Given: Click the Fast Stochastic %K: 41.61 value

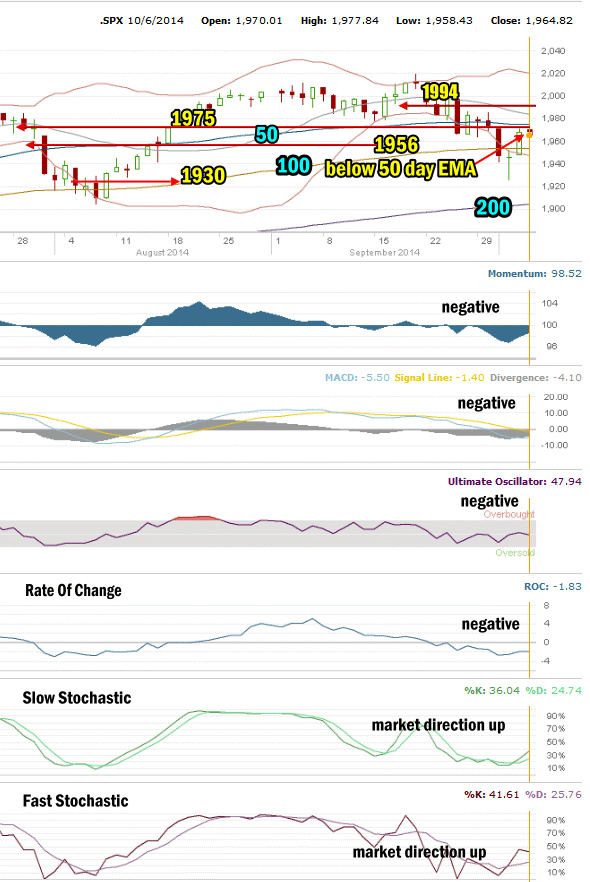Looking at the screenshot, I should [492, 795].
